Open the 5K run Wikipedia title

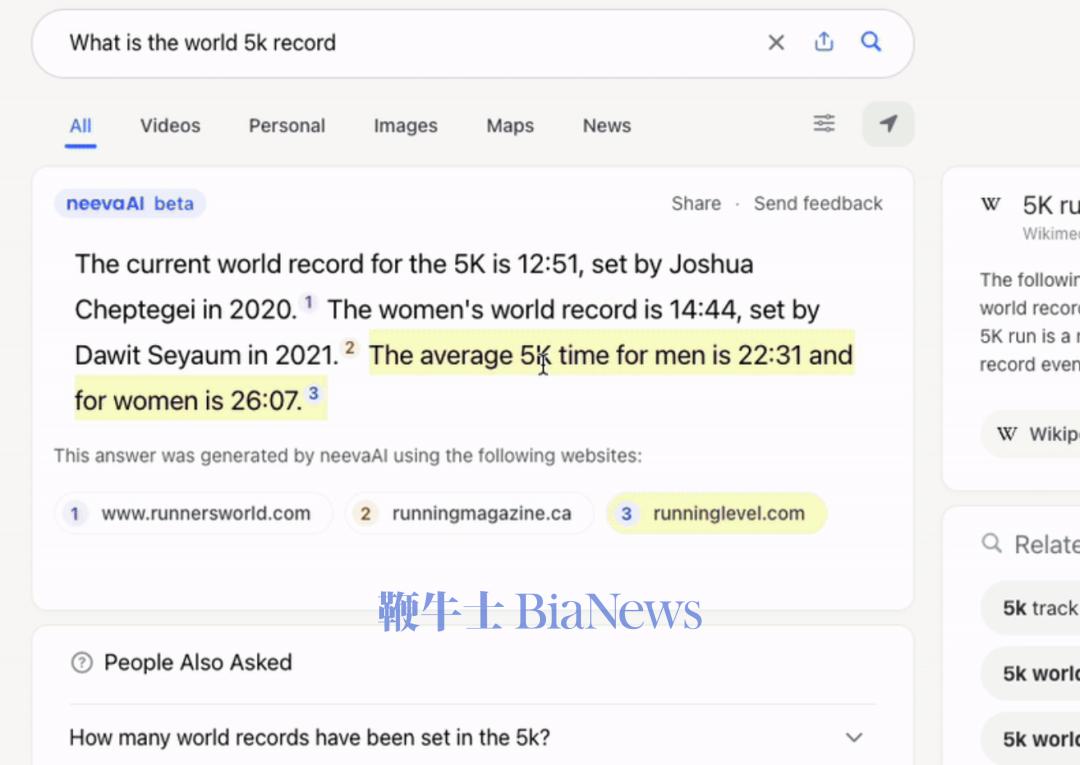[x=1051, y=205]
